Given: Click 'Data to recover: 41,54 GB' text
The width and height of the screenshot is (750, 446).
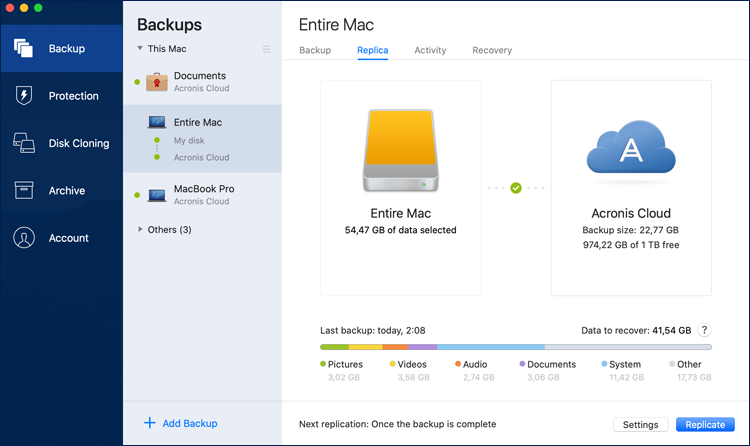Looking at the screenshot, I should point(636,330).
